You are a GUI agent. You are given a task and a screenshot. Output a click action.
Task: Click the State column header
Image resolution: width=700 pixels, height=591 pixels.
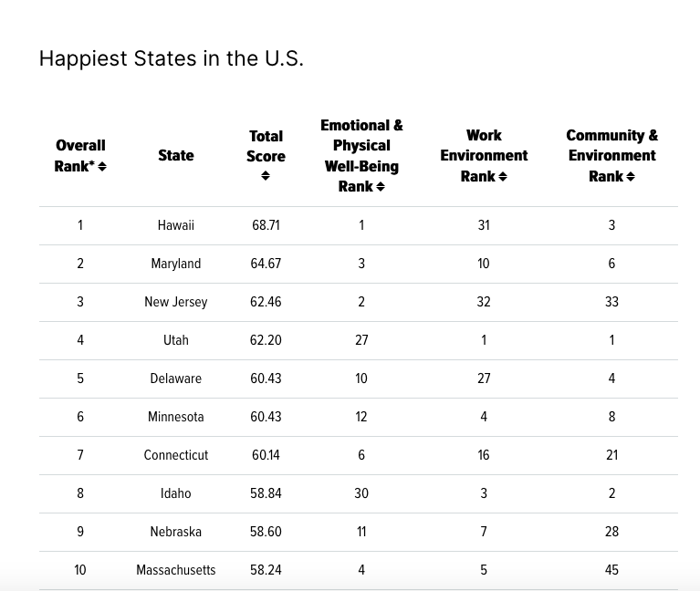coord(176,155)
